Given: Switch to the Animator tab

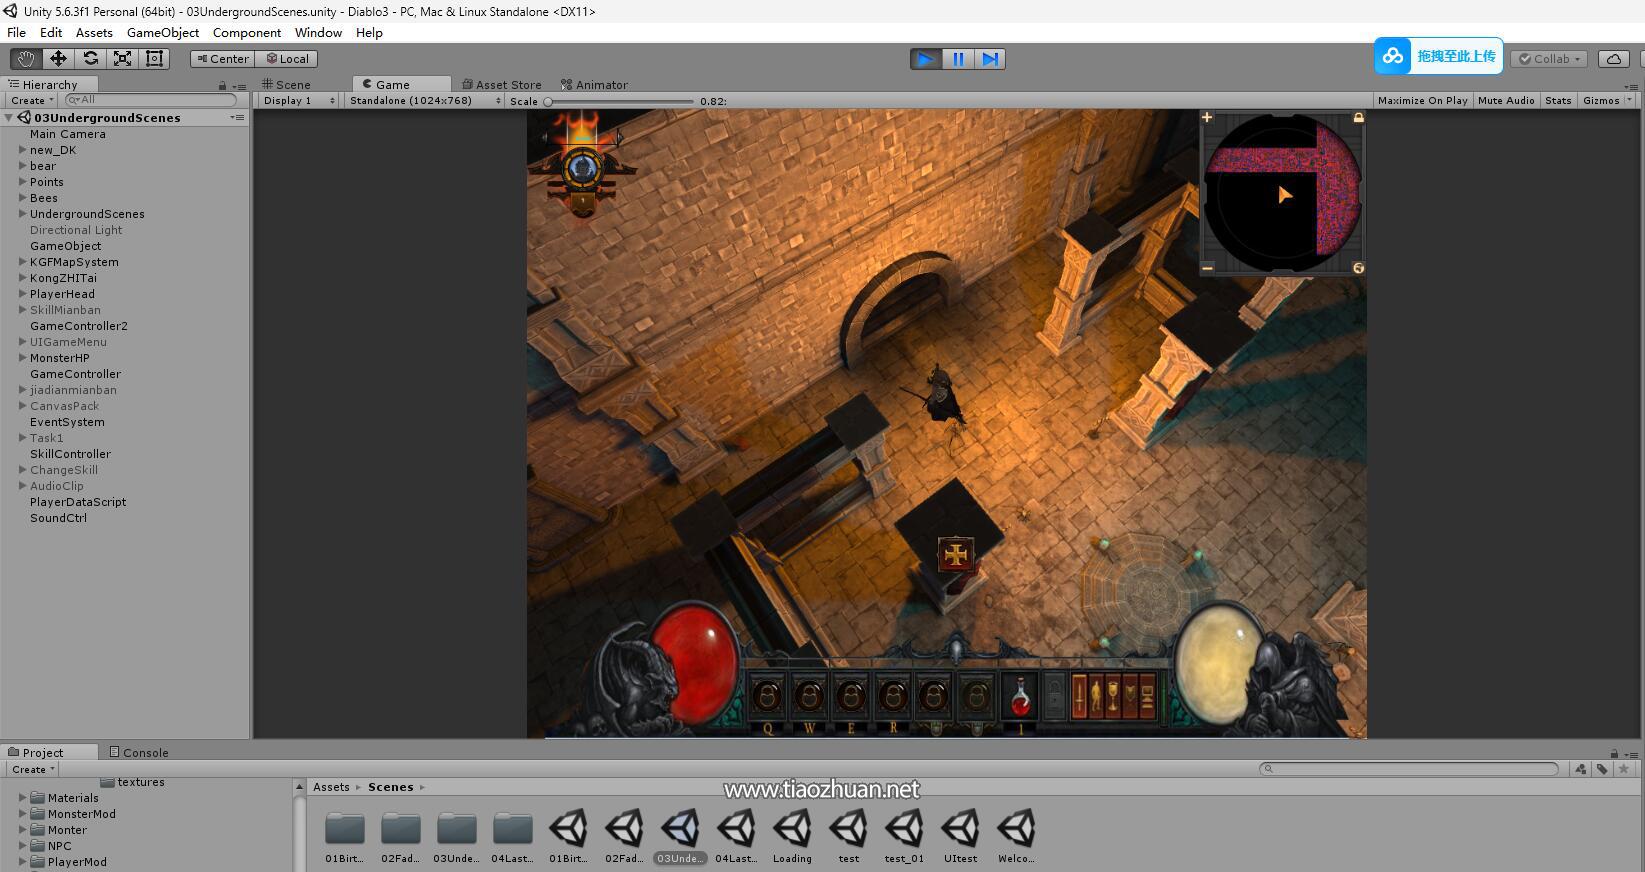Looking at the screenshot, I should [595, 85].
